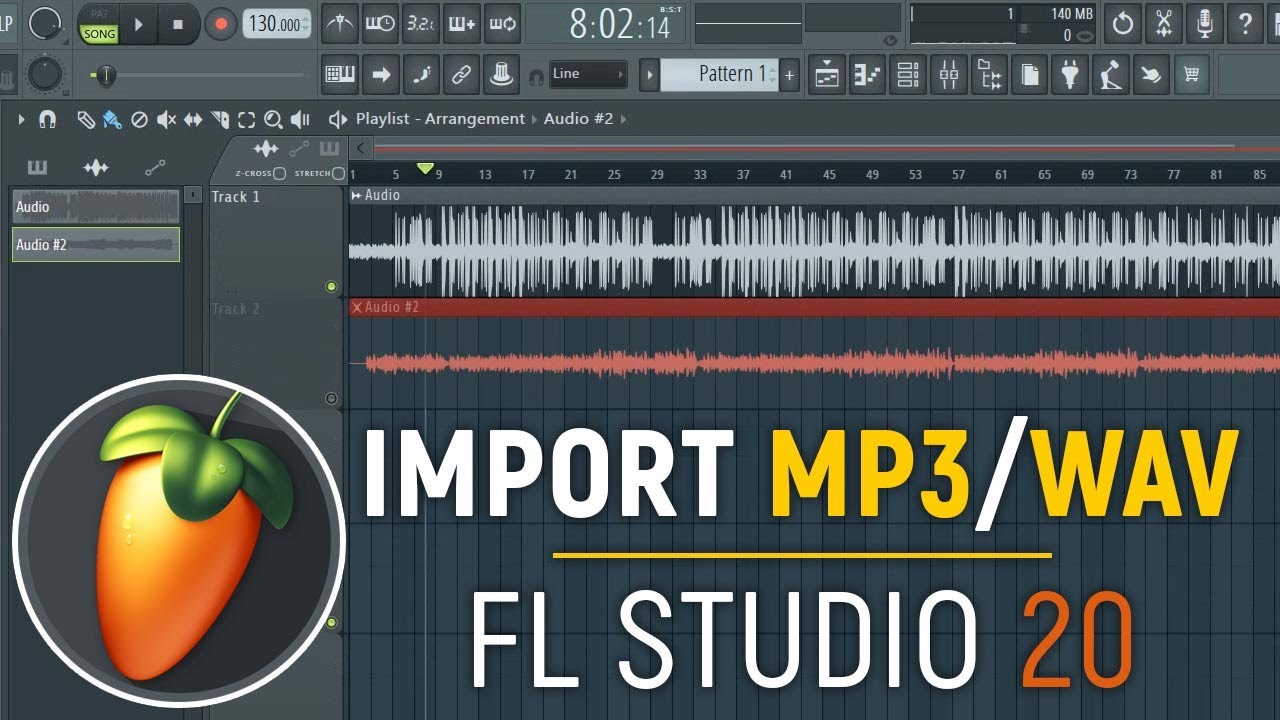The image size is (1280, 720).
Task: Toggle link/multilink to controllers icon
Action: pos(461,74)
